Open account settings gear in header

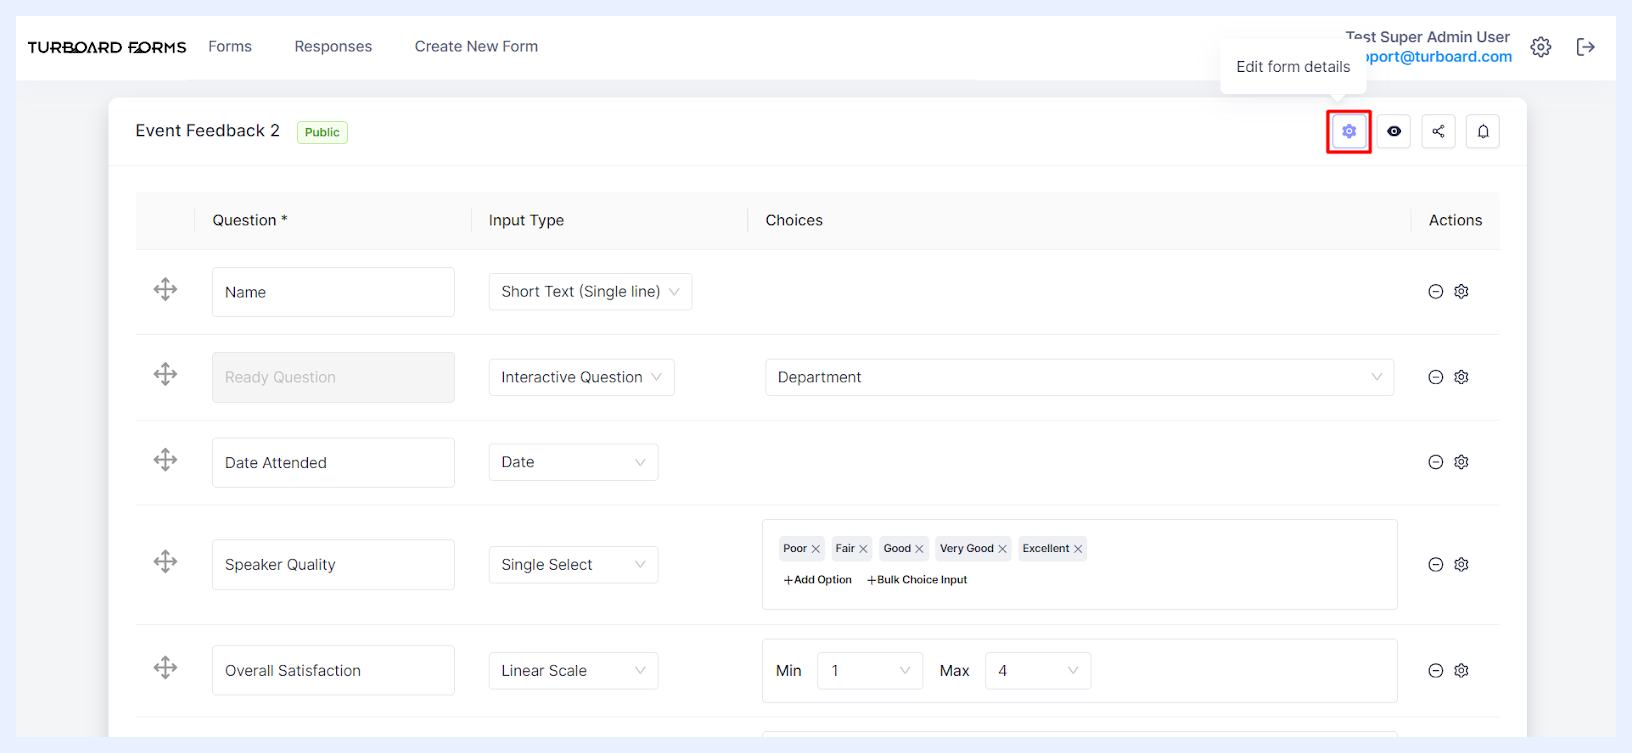pyautogui.click(x=1541, y=47)
